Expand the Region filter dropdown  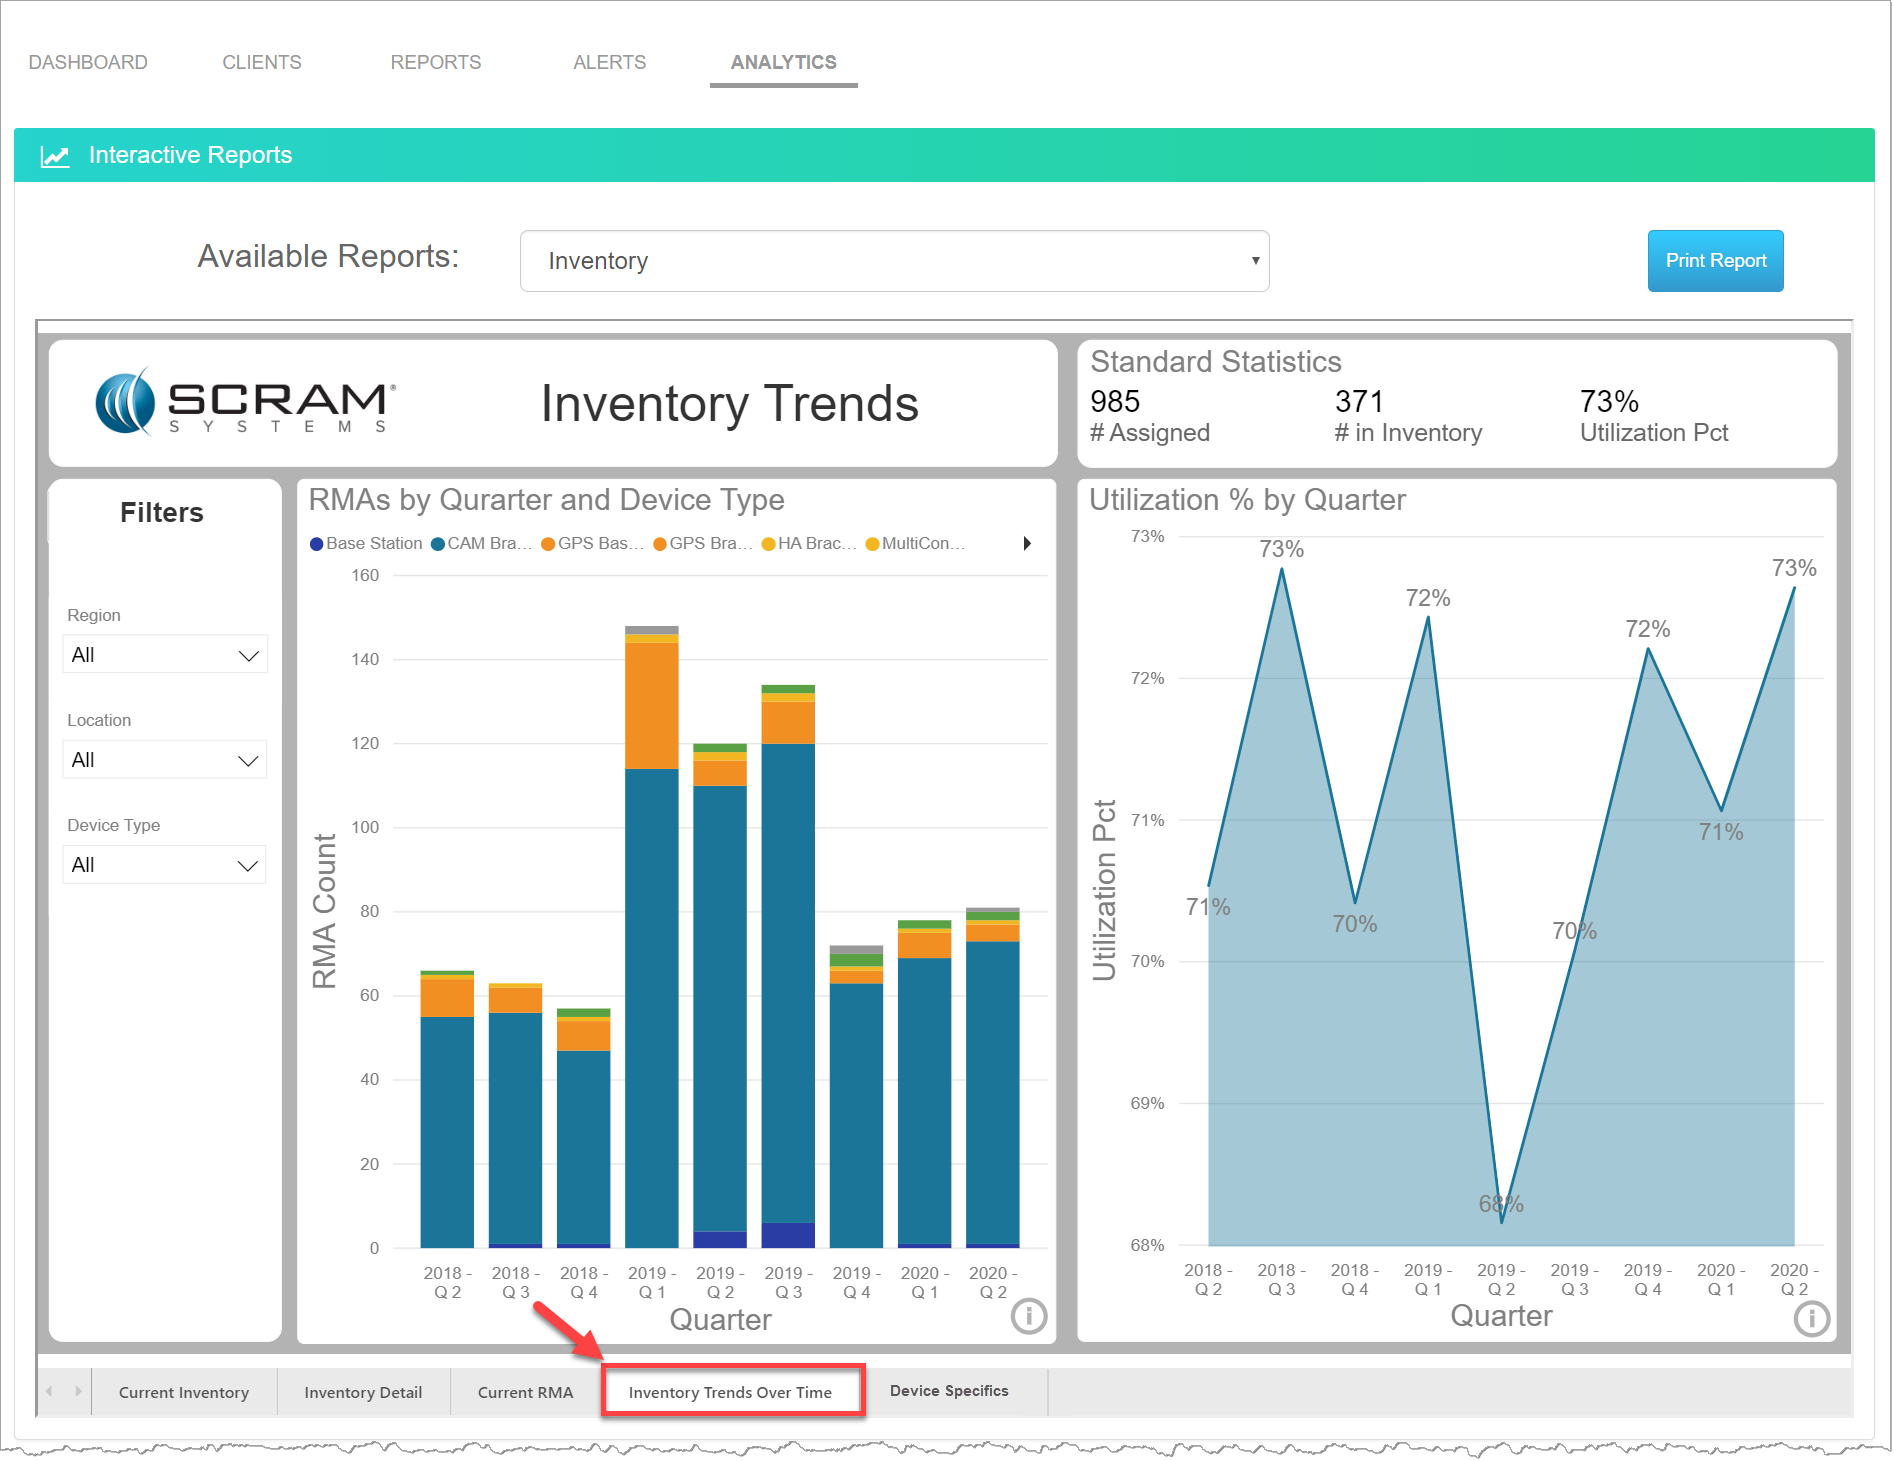pos(165,655)
